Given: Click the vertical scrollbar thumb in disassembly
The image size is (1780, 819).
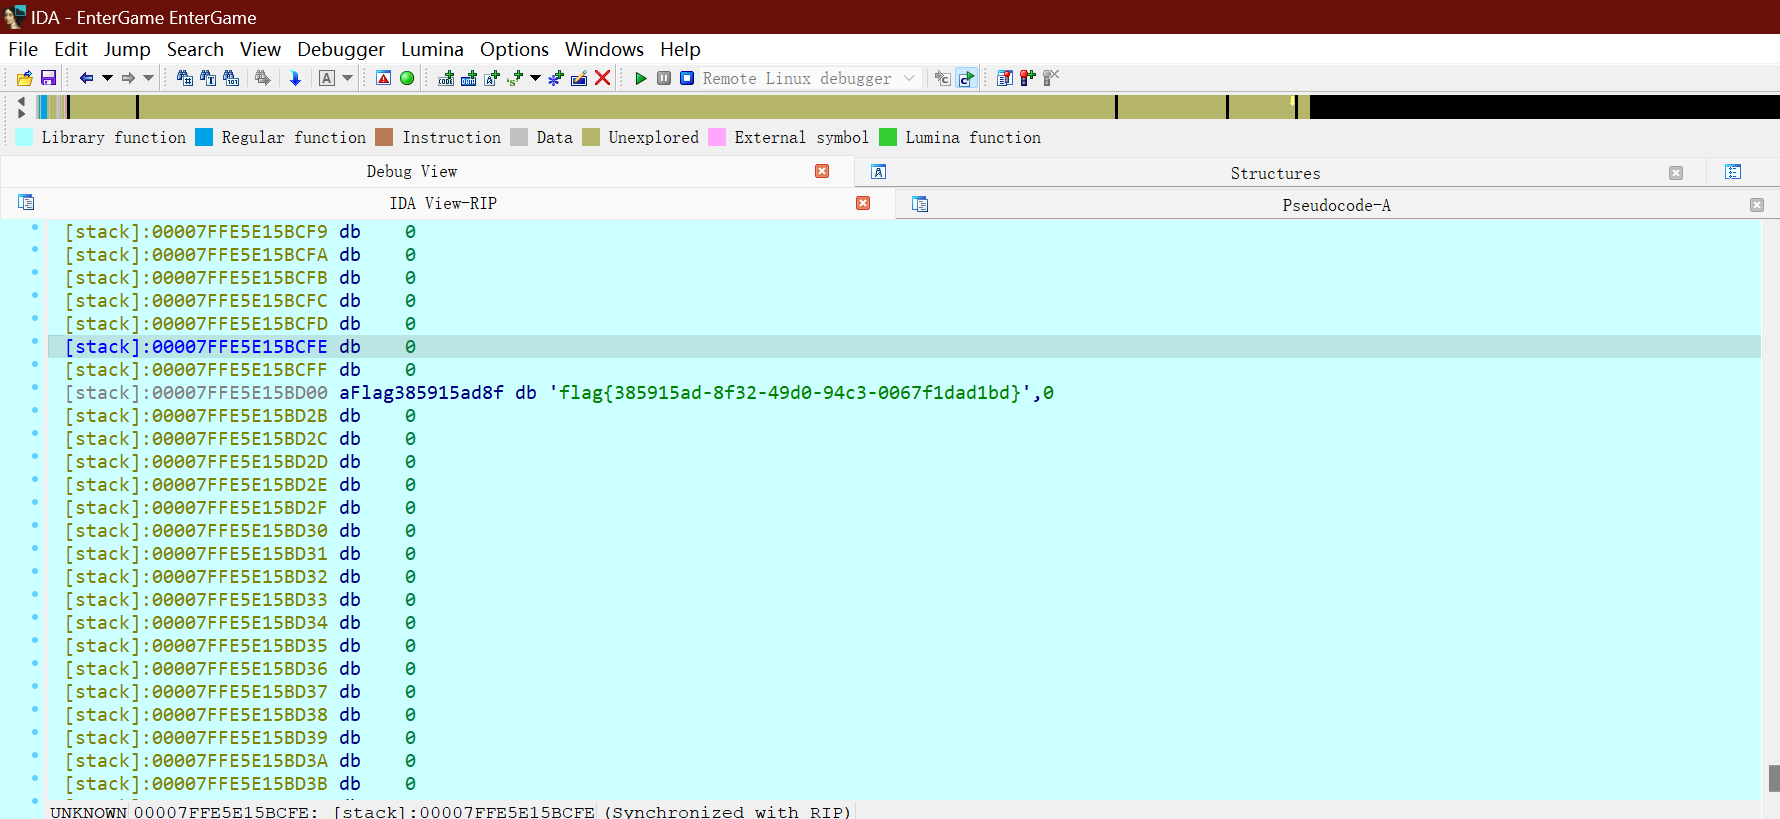Looking at the screenshot, I should point(1774,778).
